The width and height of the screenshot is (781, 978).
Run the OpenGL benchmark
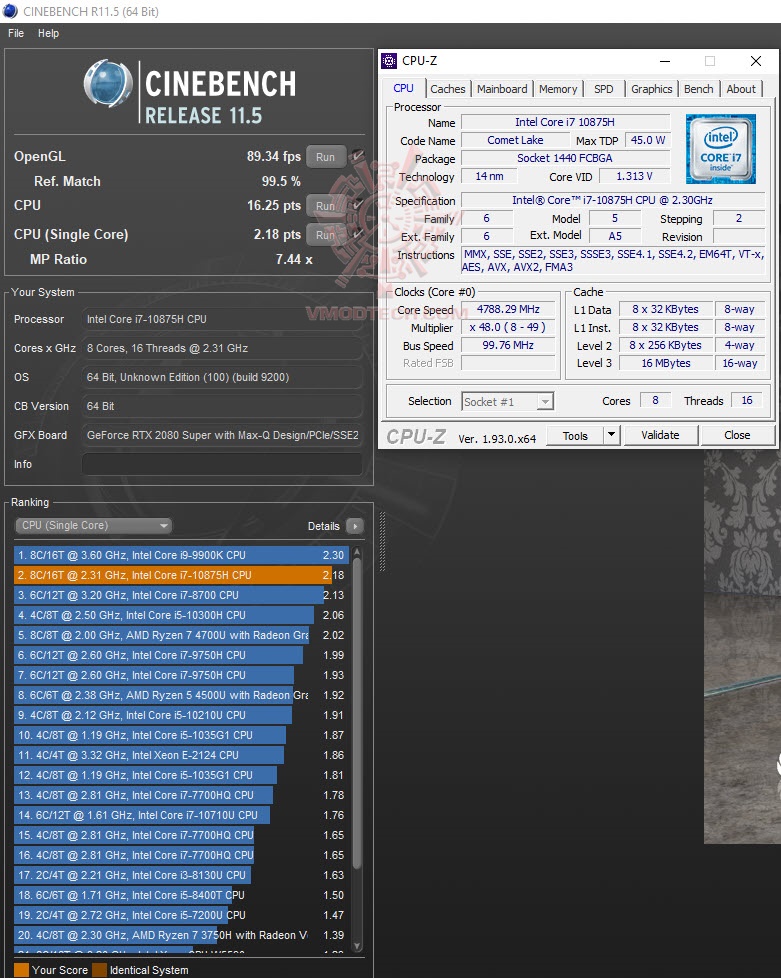point(325,157)
